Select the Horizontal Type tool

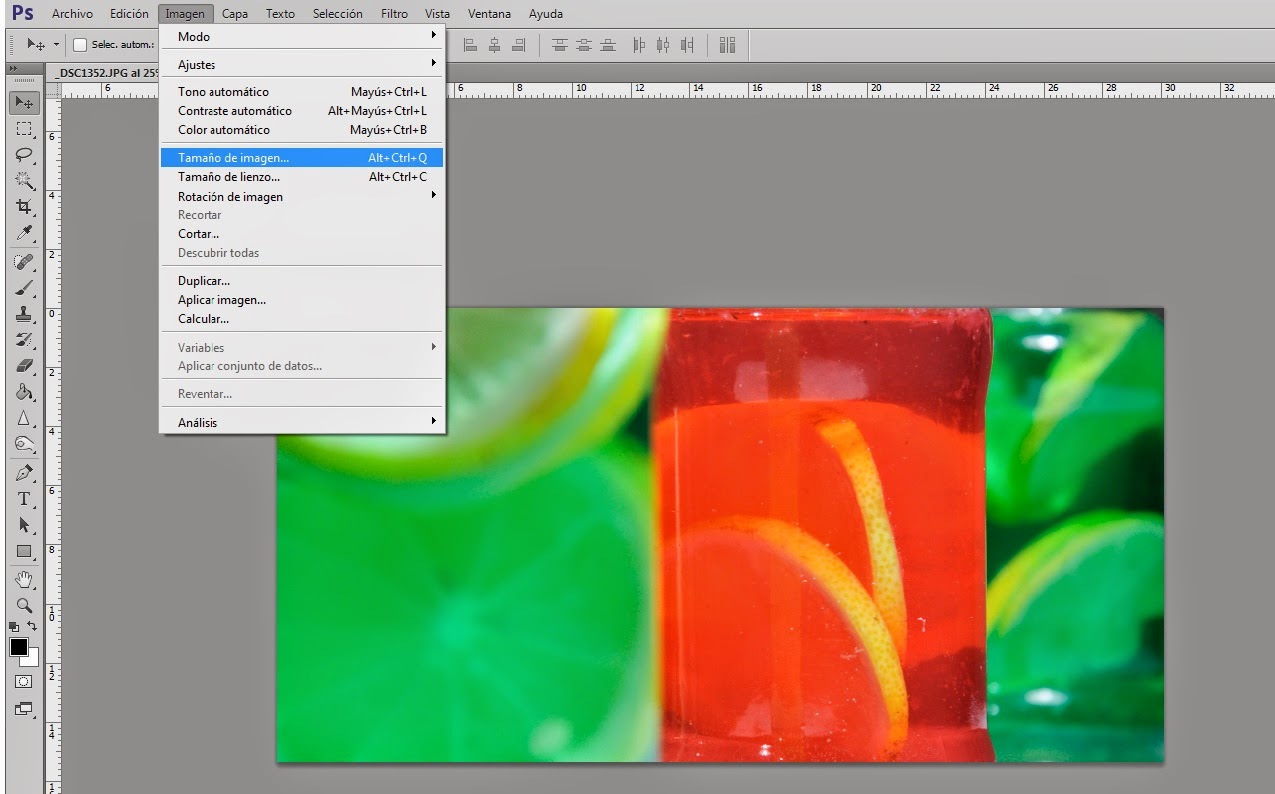pyautogui.click(x=24, y=498)
